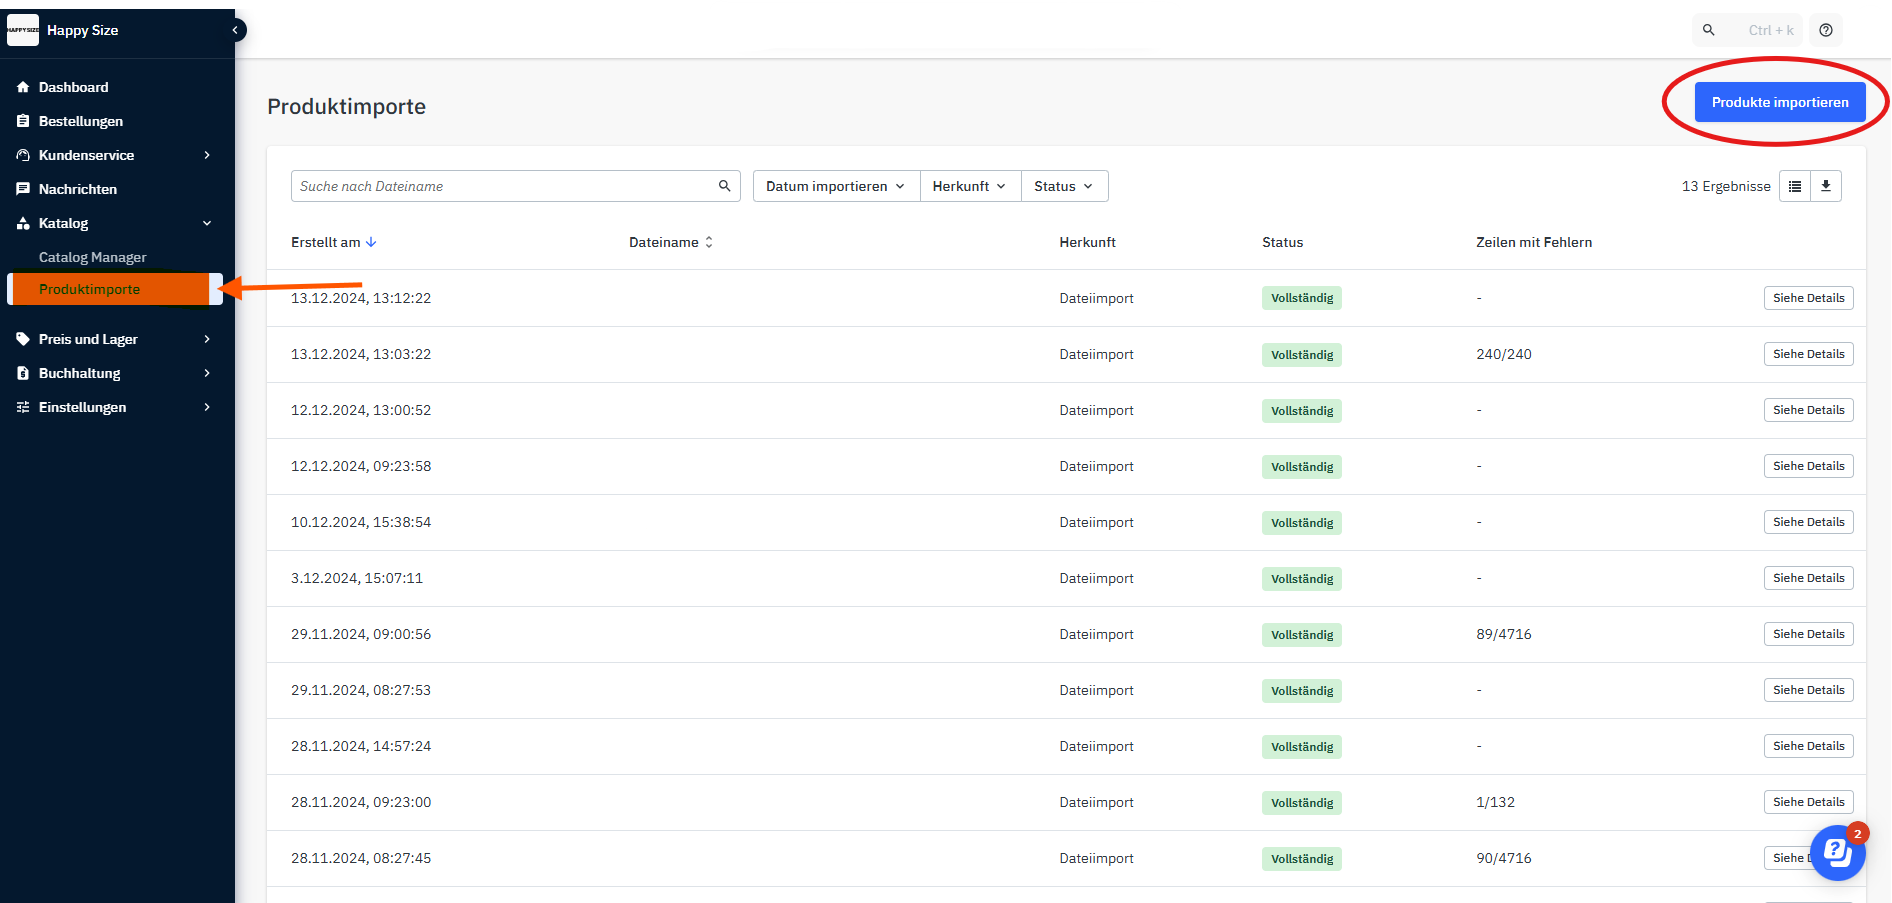This screenshot has width=1892, height=903.
Task: Open the Datum importieren dropdown
Action: click(x=835, y=186)
